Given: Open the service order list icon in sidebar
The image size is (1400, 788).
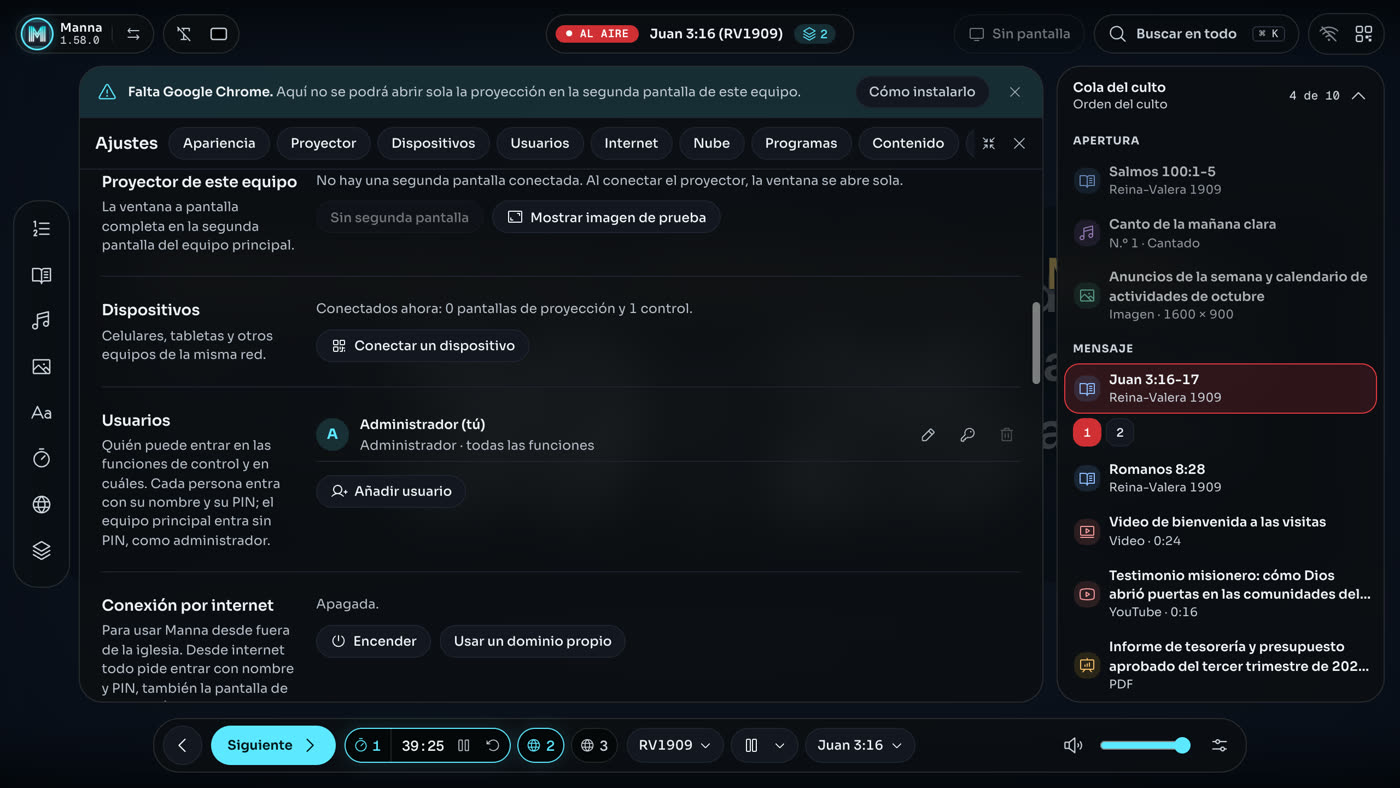Looking at the screenshot, I should coord(41,229).
